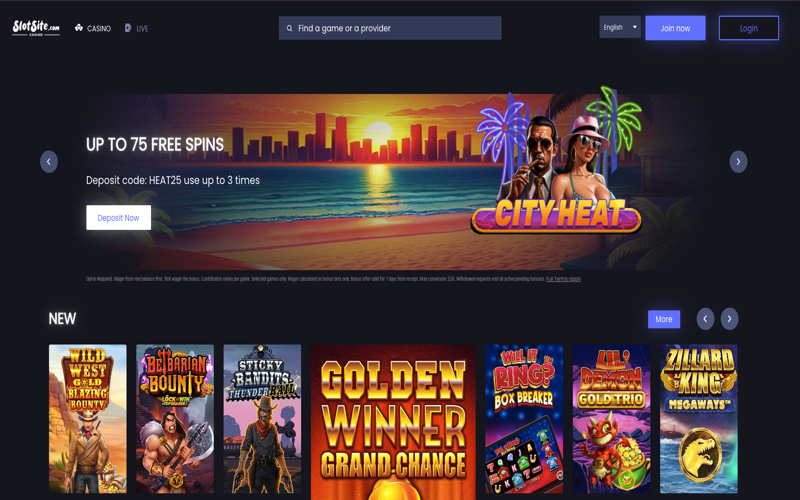Advance to next banner slide arrow
This screenshot has height=500, width=800.
click(x=738, y=162)
